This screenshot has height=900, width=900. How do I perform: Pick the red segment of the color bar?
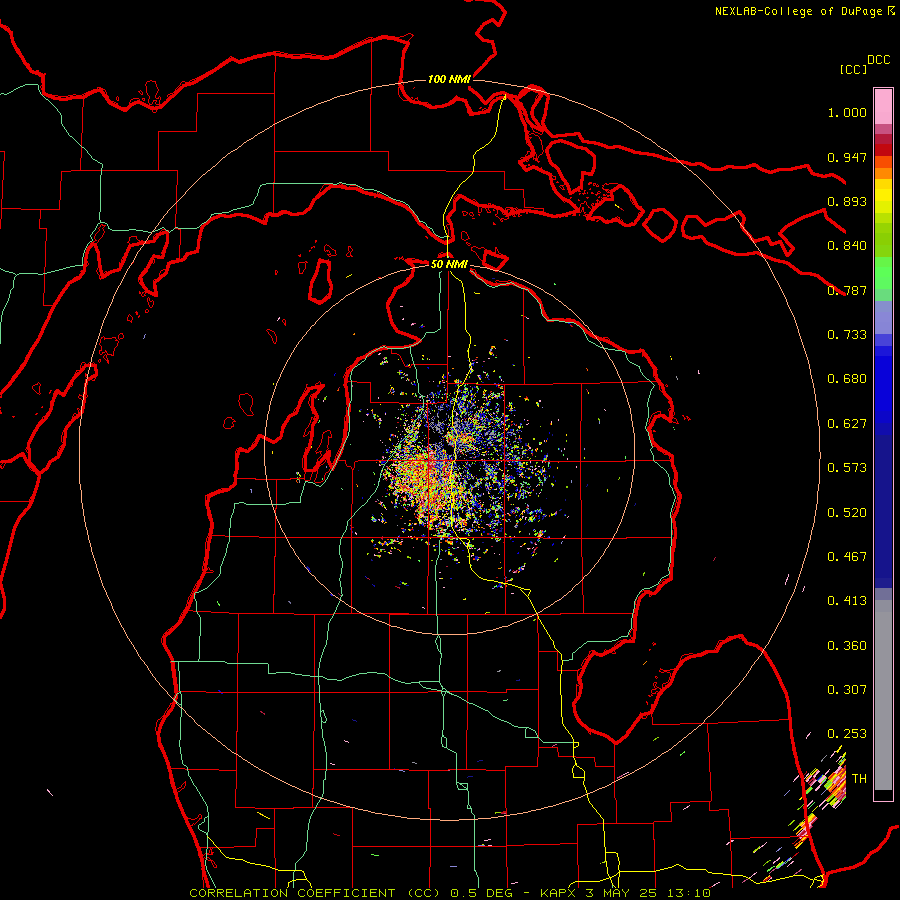[x=883, y=150]
